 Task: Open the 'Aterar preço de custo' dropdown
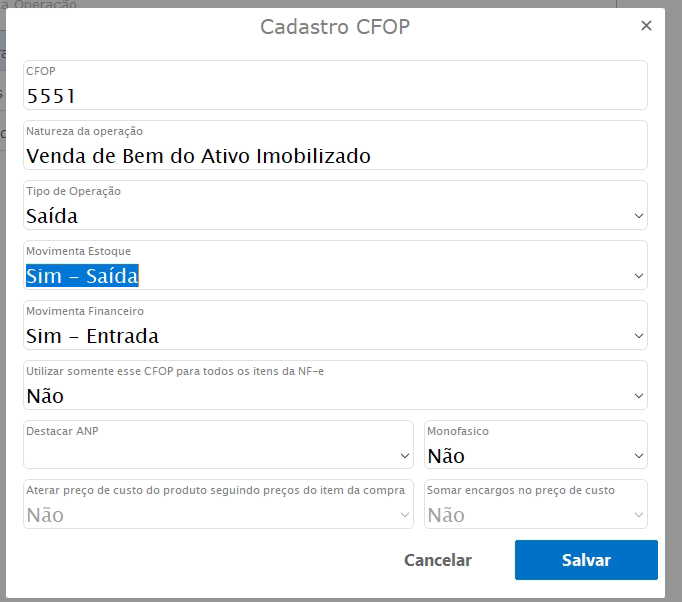coord(218,515)
